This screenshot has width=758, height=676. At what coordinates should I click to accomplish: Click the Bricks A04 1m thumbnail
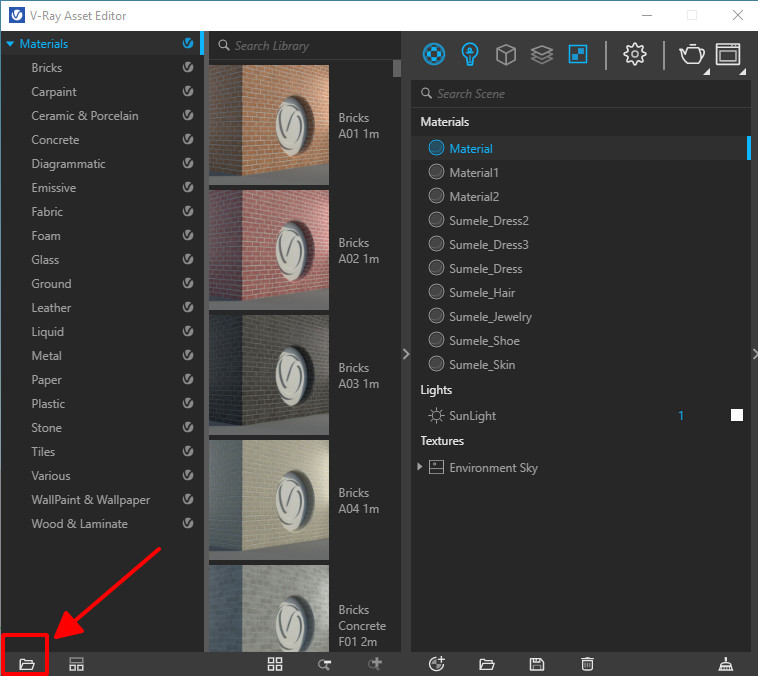coord(269,500)
